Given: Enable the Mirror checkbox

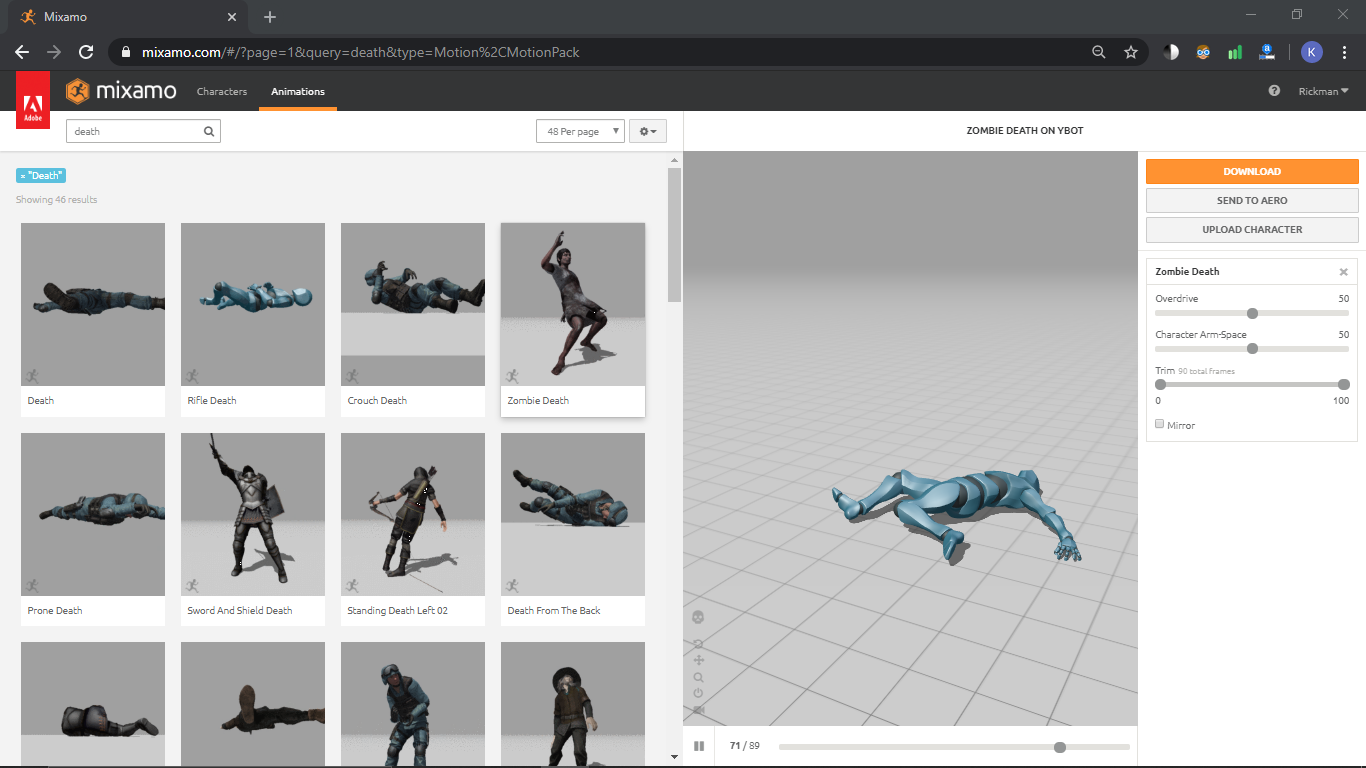Looking at the screenshot, I should pos(1160,424).
